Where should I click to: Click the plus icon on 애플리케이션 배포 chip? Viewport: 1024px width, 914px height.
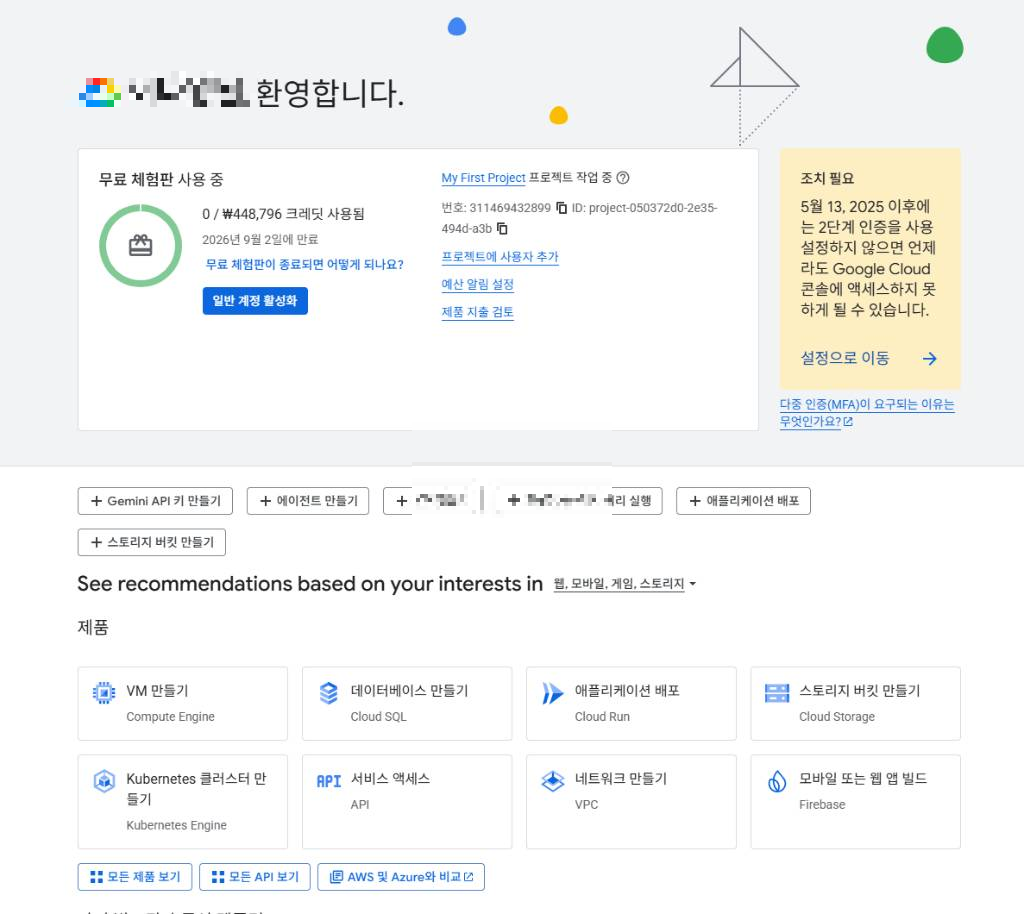coord(695,501)
